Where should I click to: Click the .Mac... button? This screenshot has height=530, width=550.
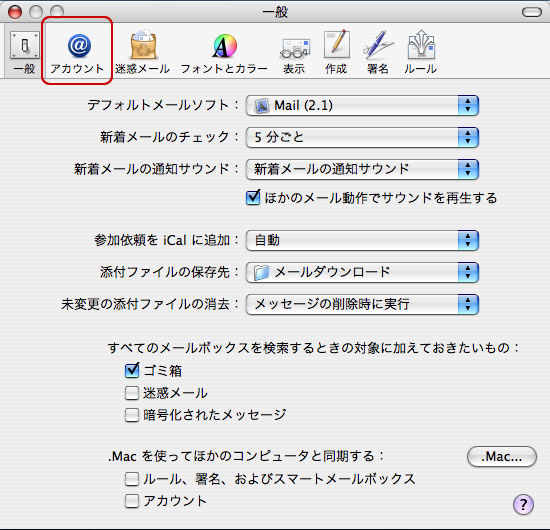point(502,456)
